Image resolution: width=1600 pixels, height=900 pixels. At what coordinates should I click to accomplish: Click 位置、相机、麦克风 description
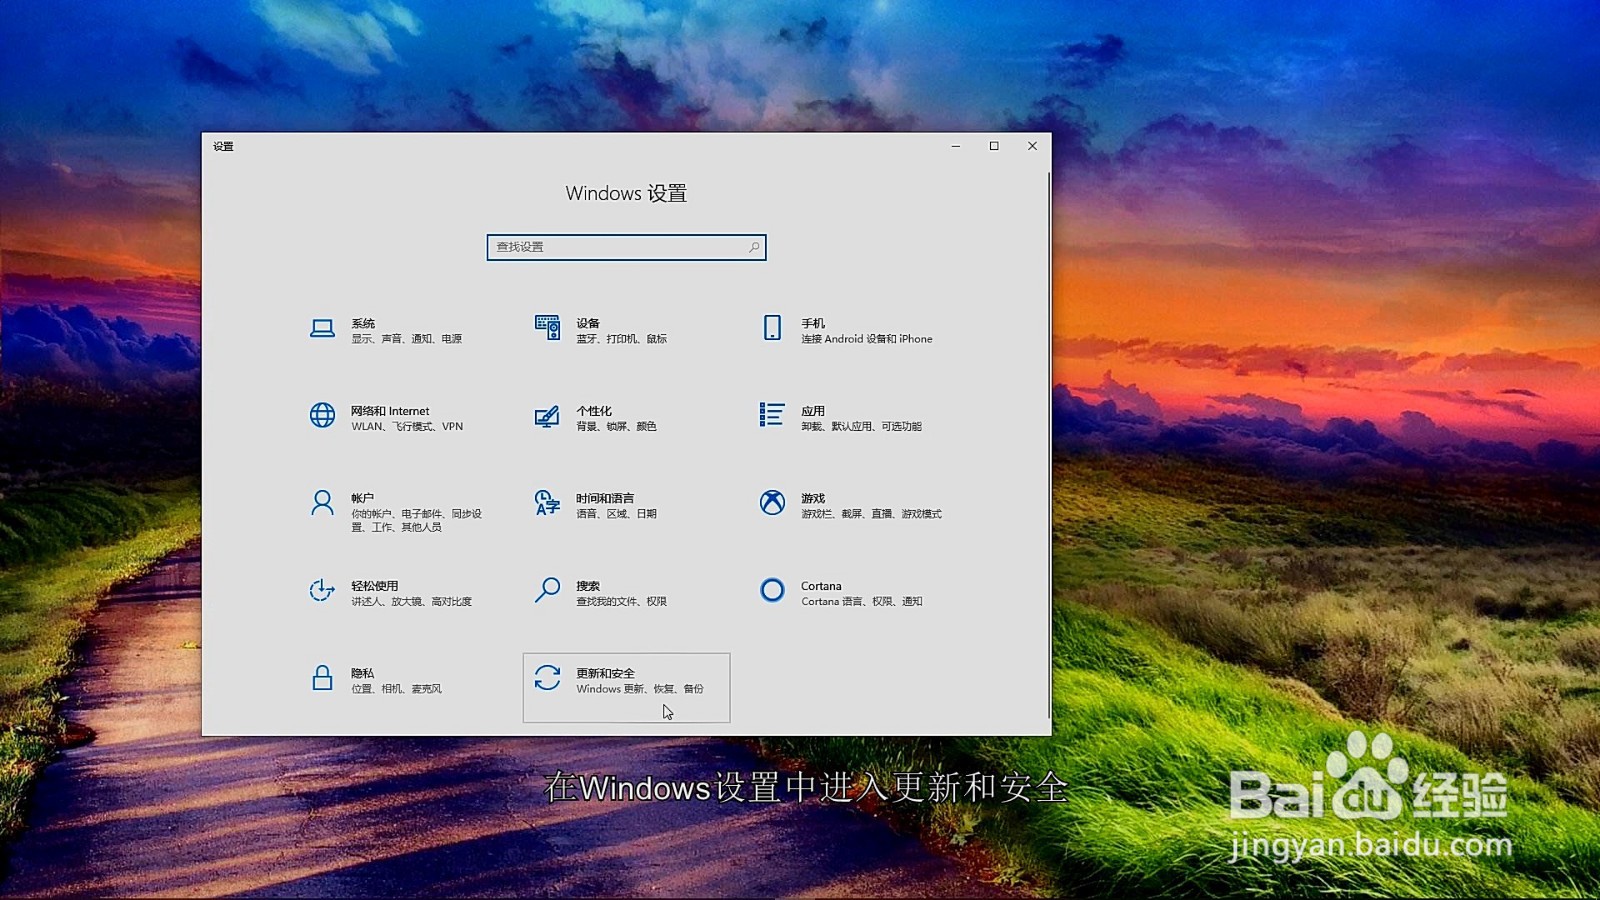[397, 689]
